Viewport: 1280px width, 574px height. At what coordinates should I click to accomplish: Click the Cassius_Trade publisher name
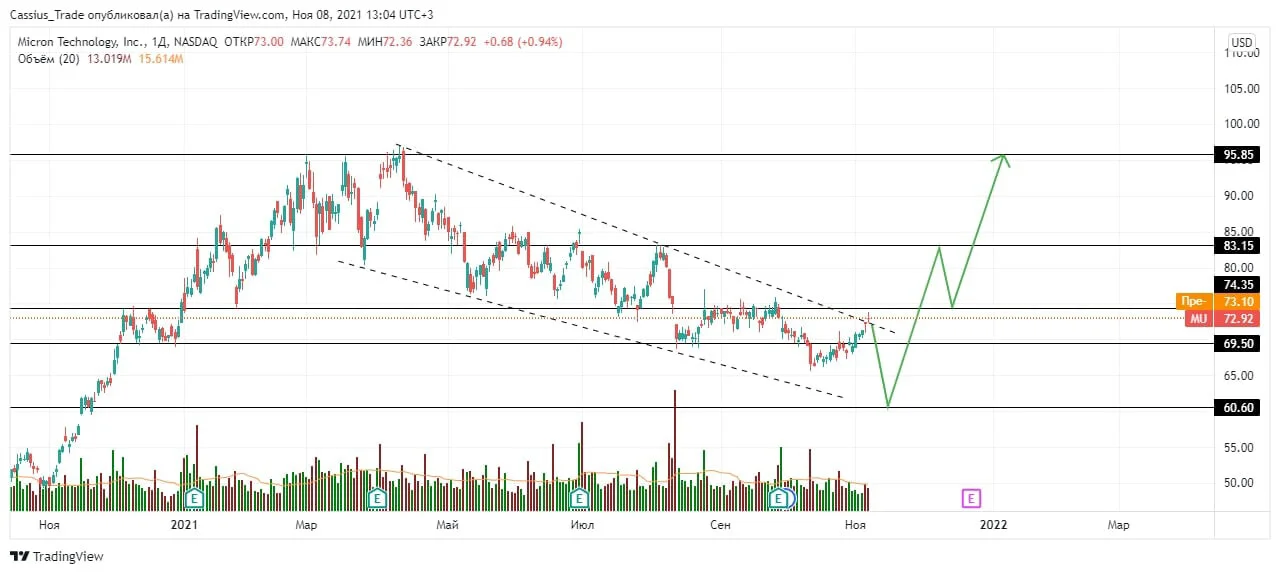point(50,15)
